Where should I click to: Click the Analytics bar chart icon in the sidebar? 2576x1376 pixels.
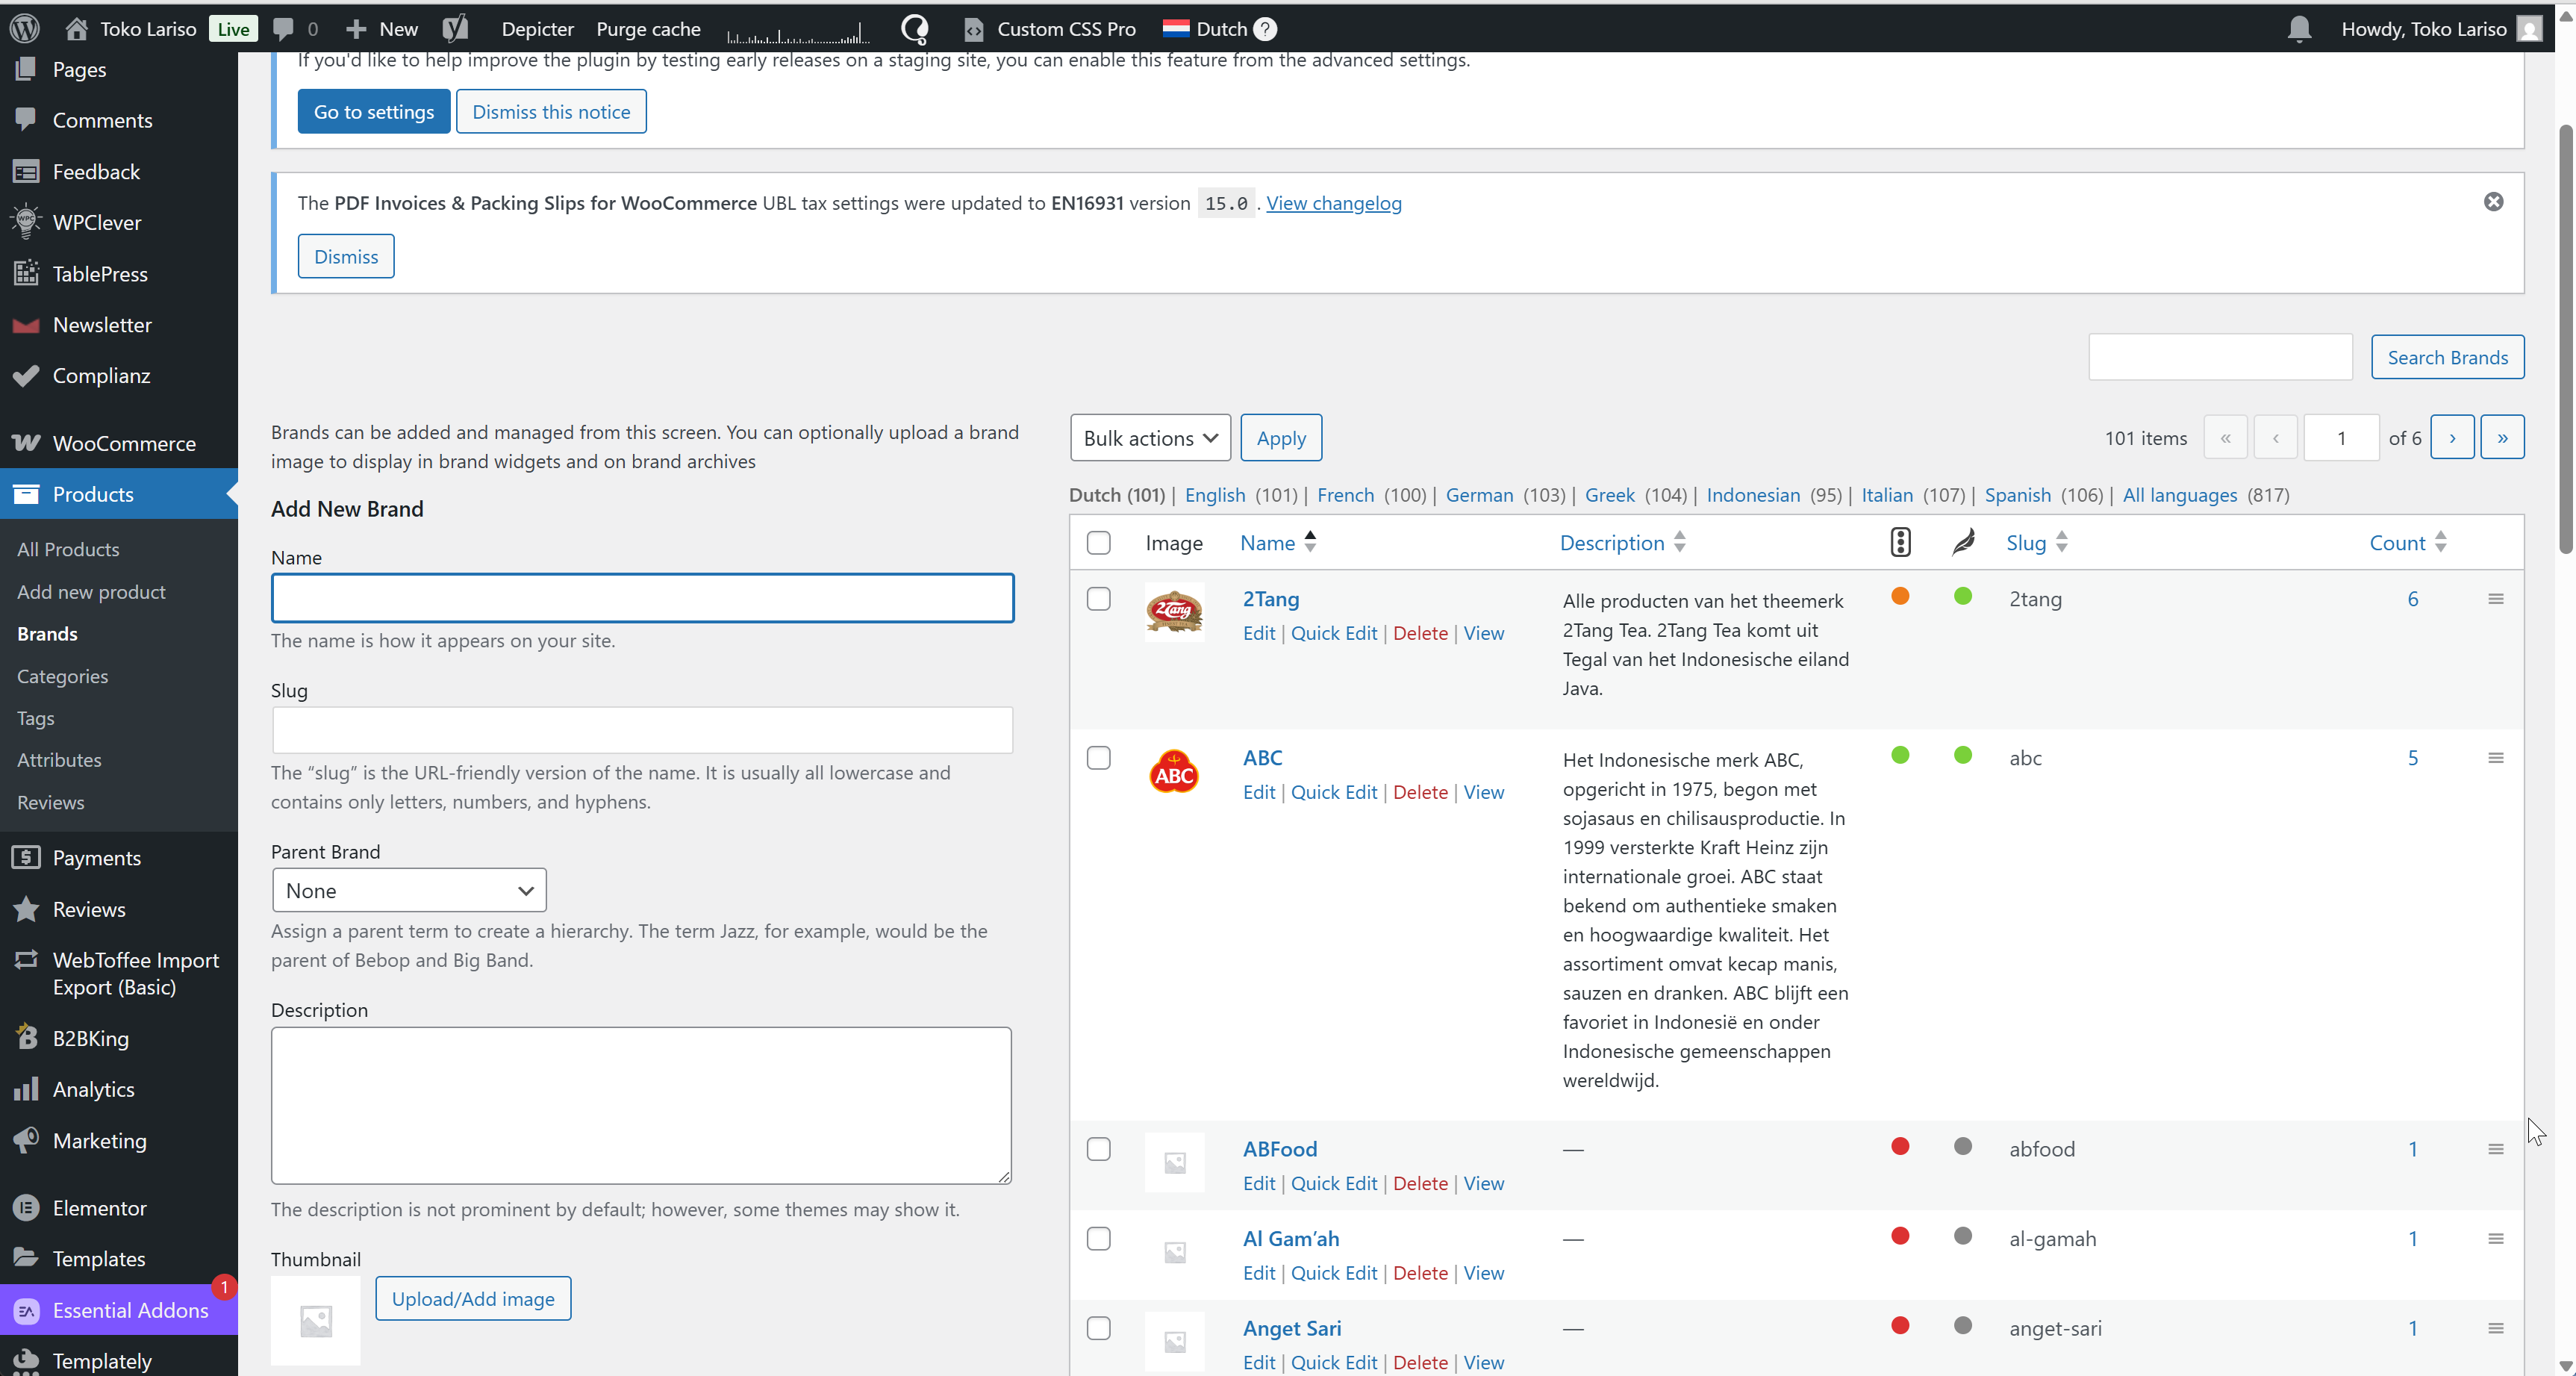click(x=26, y=1088)
